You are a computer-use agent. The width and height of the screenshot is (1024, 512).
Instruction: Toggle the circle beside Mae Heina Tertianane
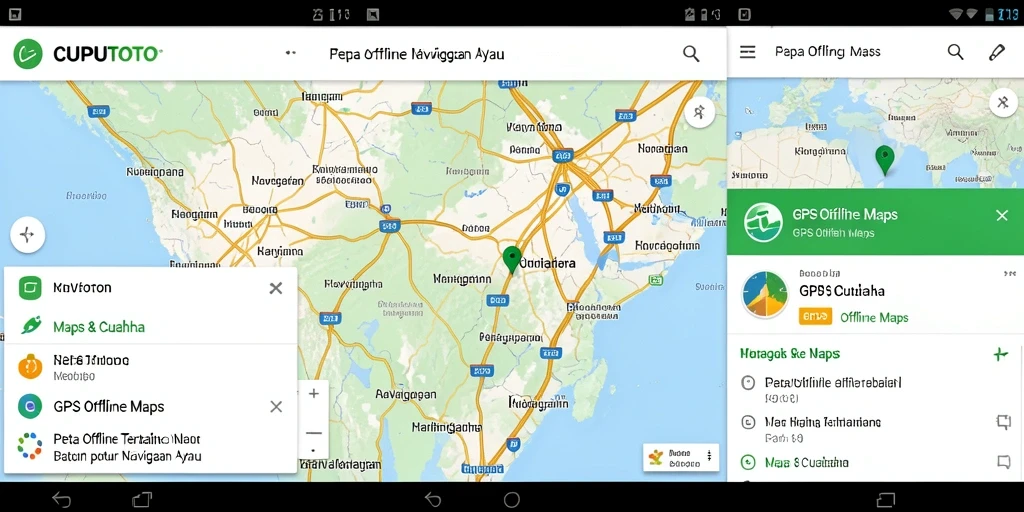(748, 423)
